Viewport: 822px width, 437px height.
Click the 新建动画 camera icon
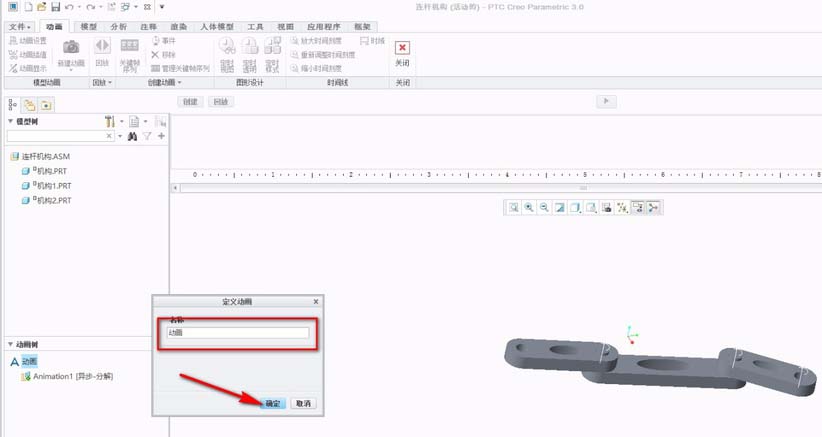point(71,47)
